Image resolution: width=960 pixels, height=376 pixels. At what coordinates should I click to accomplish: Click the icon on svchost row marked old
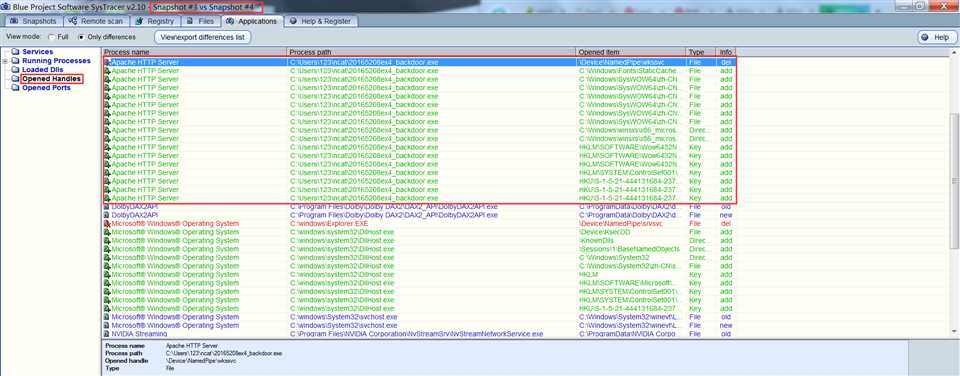(x=107, y=317)
